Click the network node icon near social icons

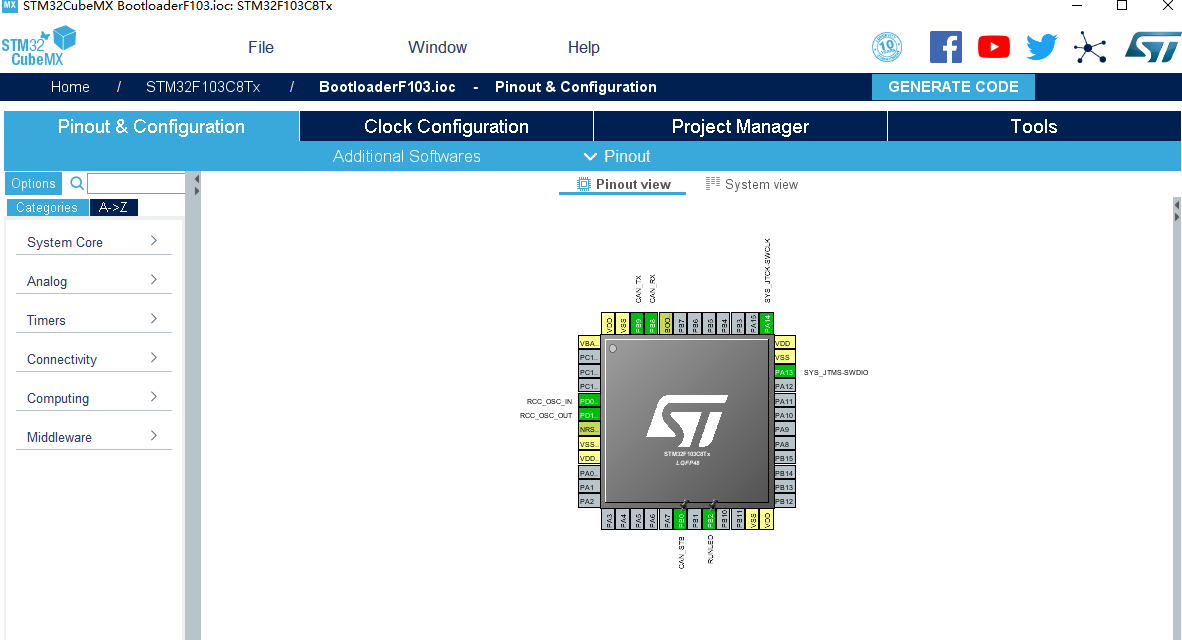[x=1090, y=46]
